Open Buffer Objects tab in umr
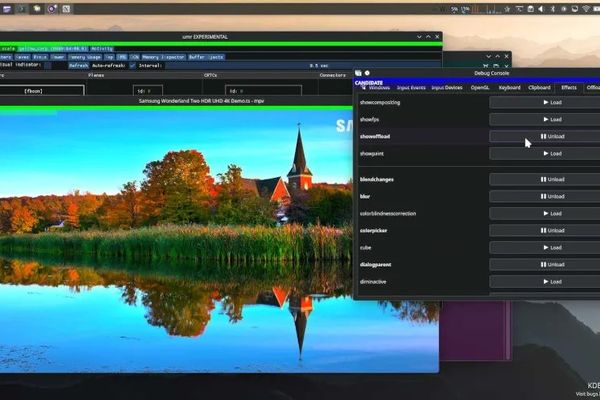 tap(206, 57)
